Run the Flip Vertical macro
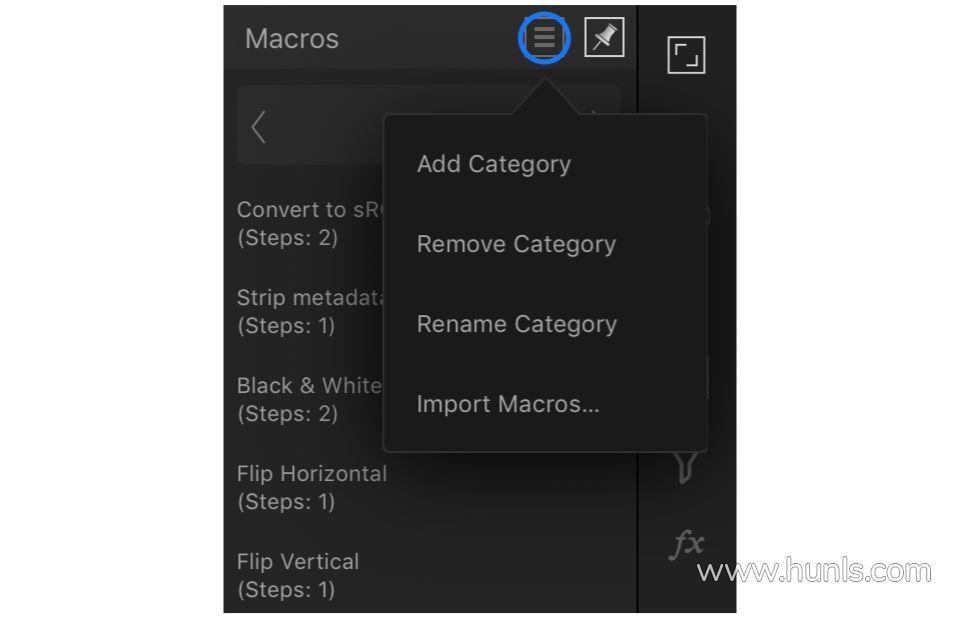The height and width of the screenshot is (625, 960). pyautogui.click(x=298, y=562)
